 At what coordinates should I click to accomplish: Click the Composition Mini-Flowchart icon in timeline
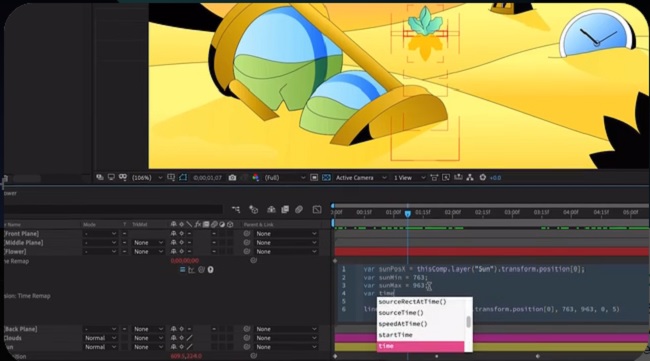pyautogui.click(x=236, y=210)
